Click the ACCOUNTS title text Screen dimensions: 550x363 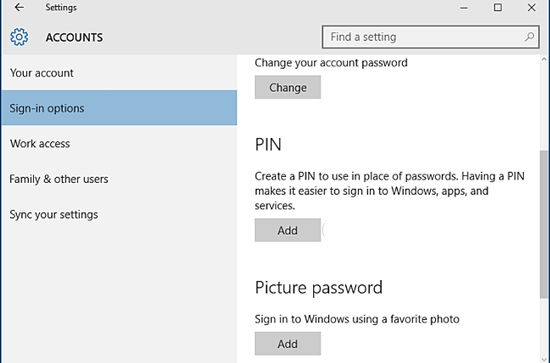[x=74, y=37]
